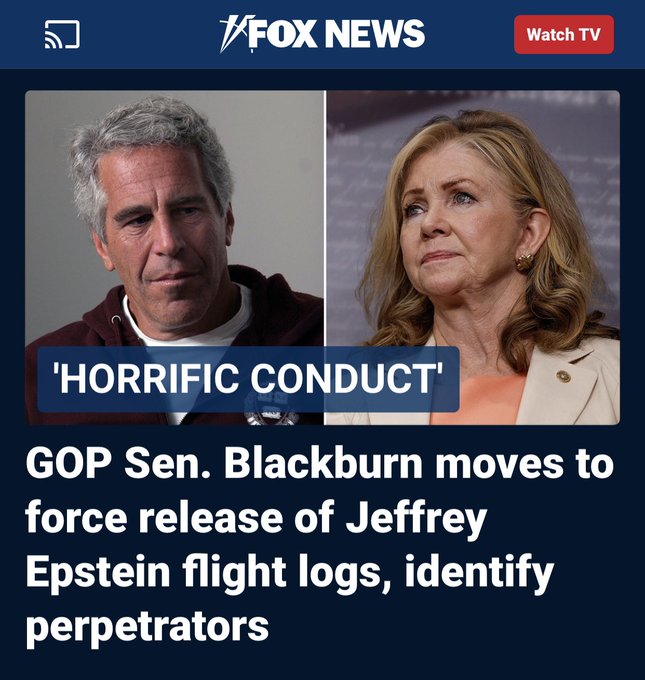This screenshot has height=680, width=645.
Task: Open the GOP Sen. Blackburn headline article
Action: click(x=320, y=545)
